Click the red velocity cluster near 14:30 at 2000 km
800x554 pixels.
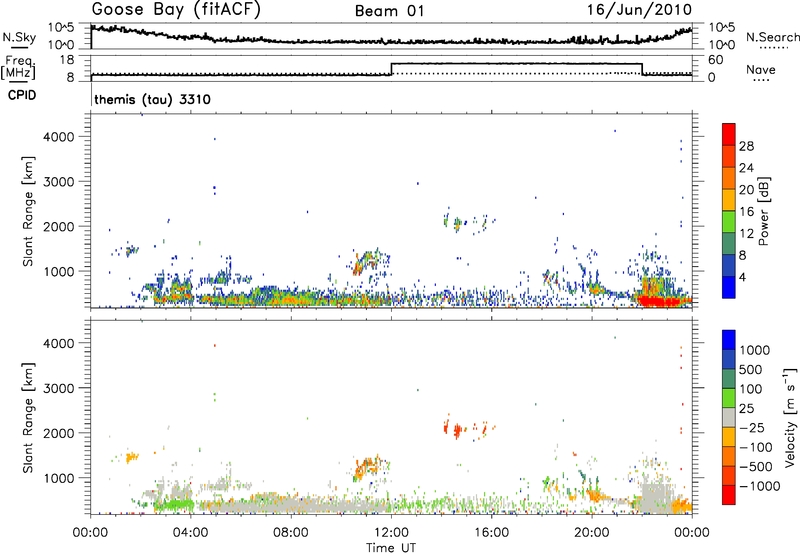(457, 431)
